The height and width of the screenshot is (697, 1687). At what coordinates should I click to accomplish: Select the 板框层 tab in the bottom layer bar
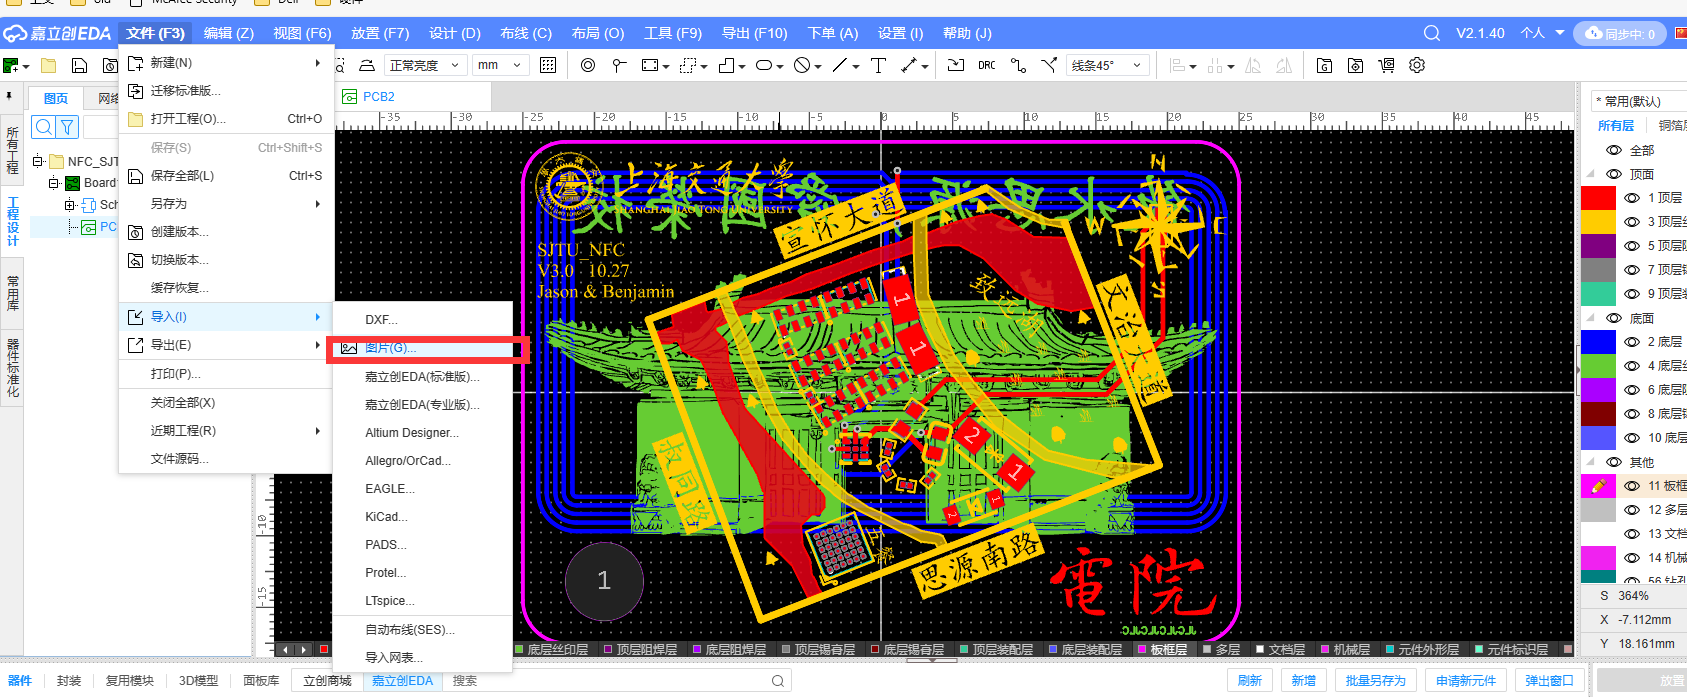pos(1163,650)
